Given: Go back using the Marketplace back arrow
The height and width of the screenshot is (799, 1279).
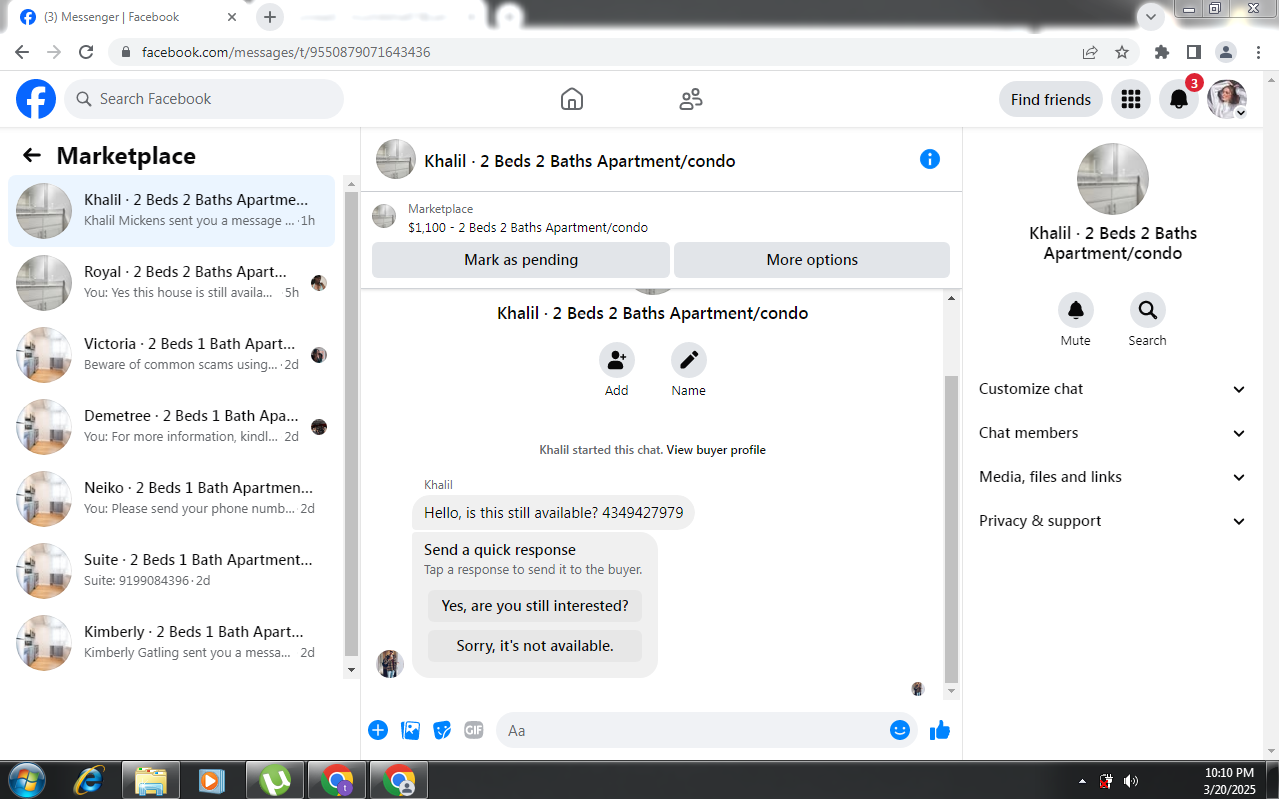Looking at the screenshot, I should [x=32, y=155].
